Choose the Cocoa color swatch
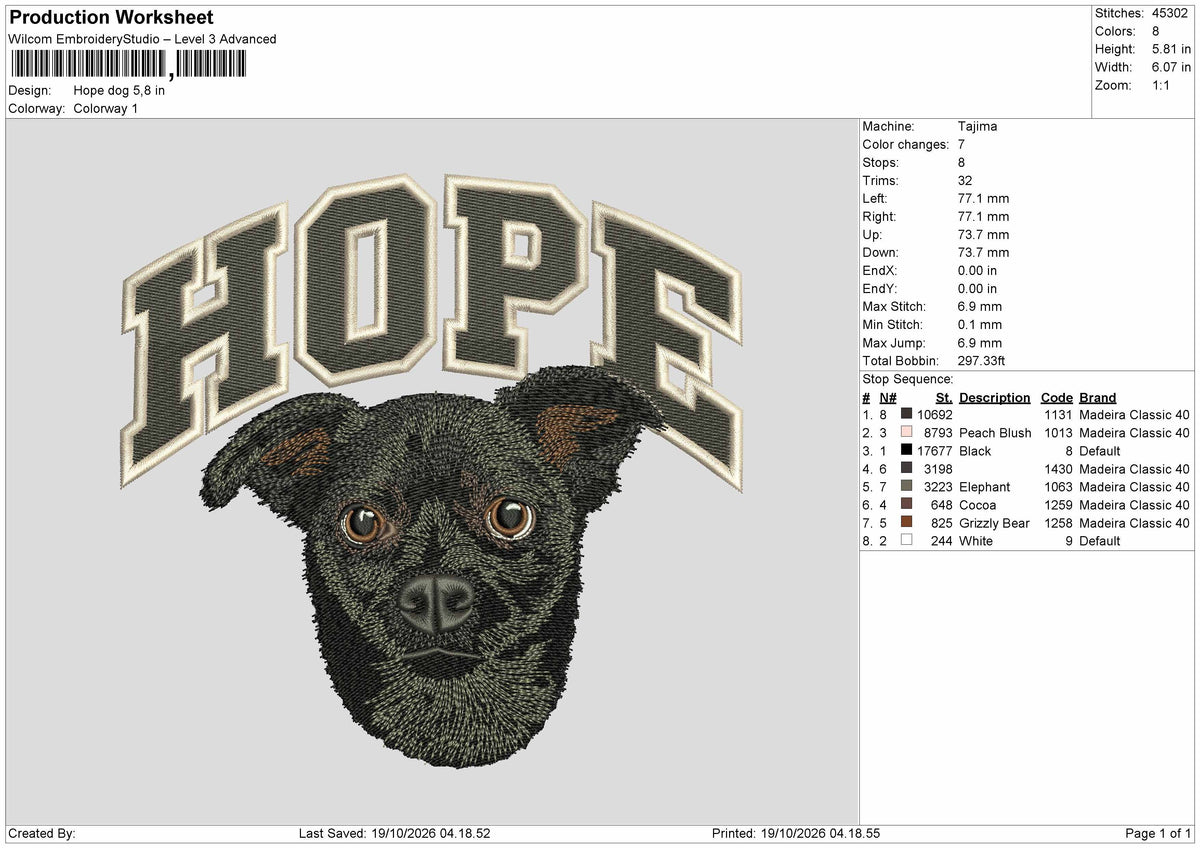 point(906,504)
